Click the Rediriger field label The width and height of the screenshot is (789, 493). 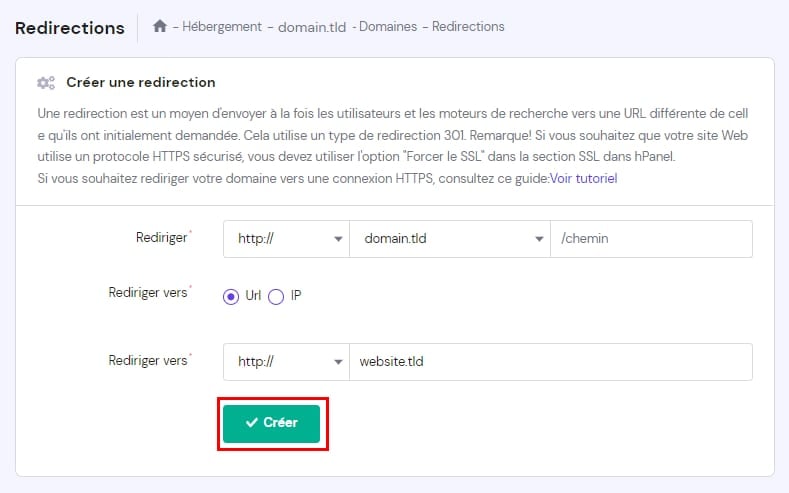[161, 237]
